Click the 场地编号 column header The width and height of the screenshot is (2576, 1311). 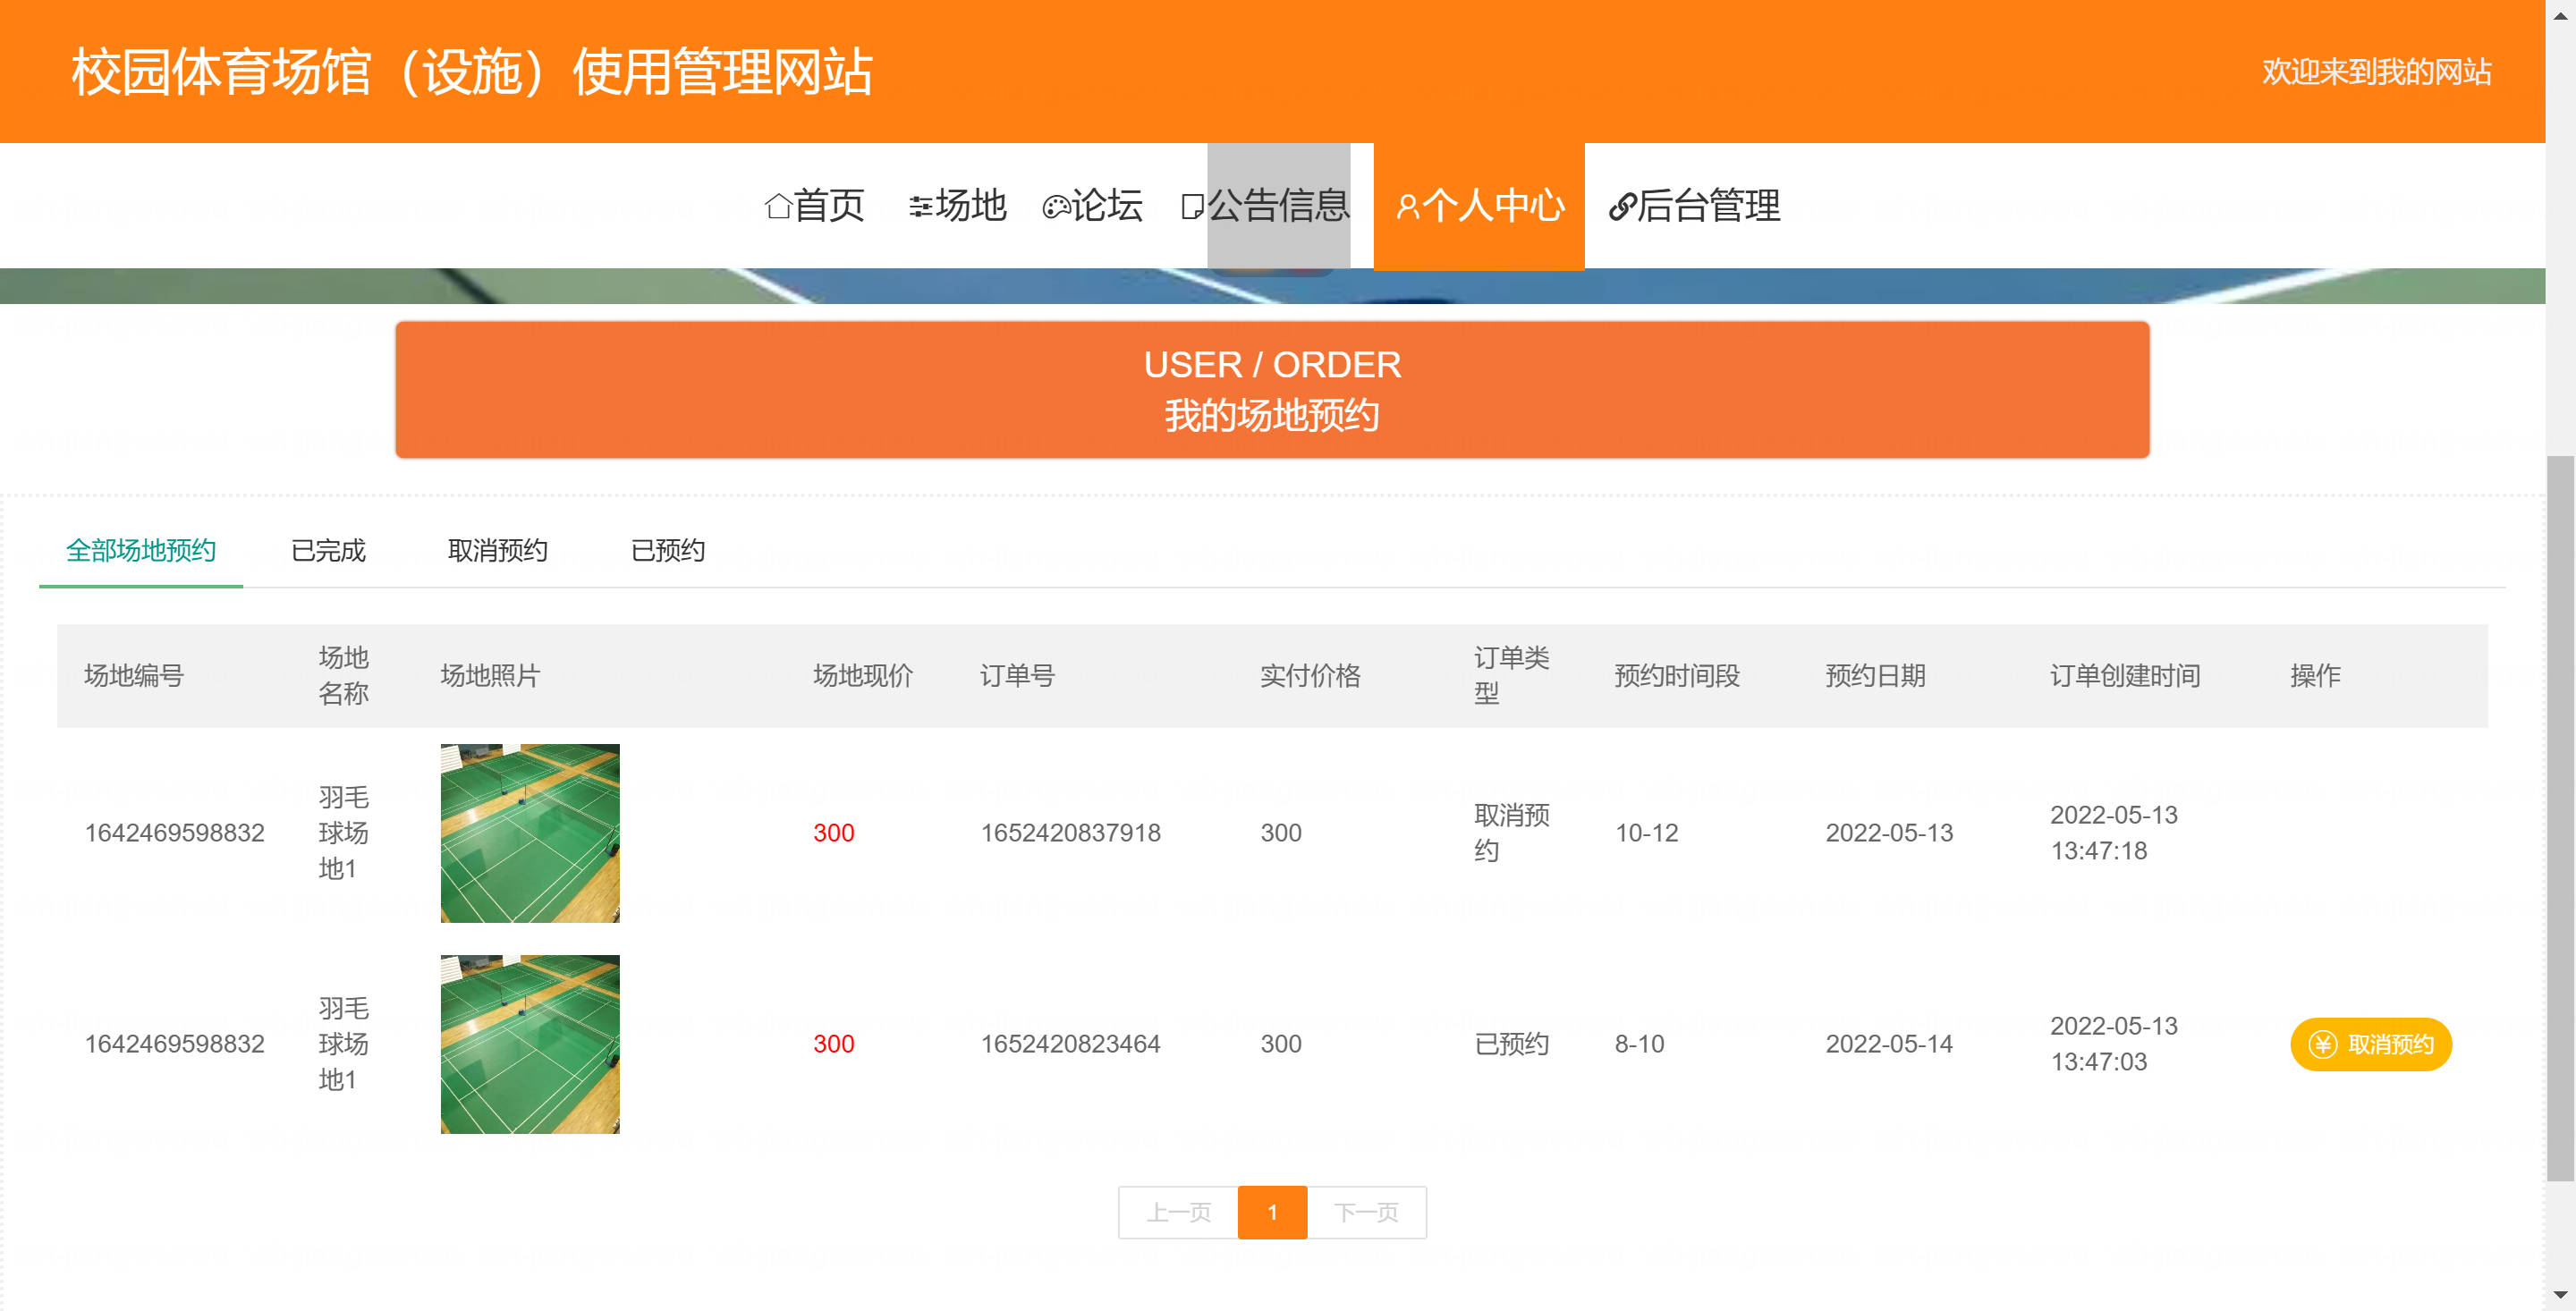click(x=134, y=676)
